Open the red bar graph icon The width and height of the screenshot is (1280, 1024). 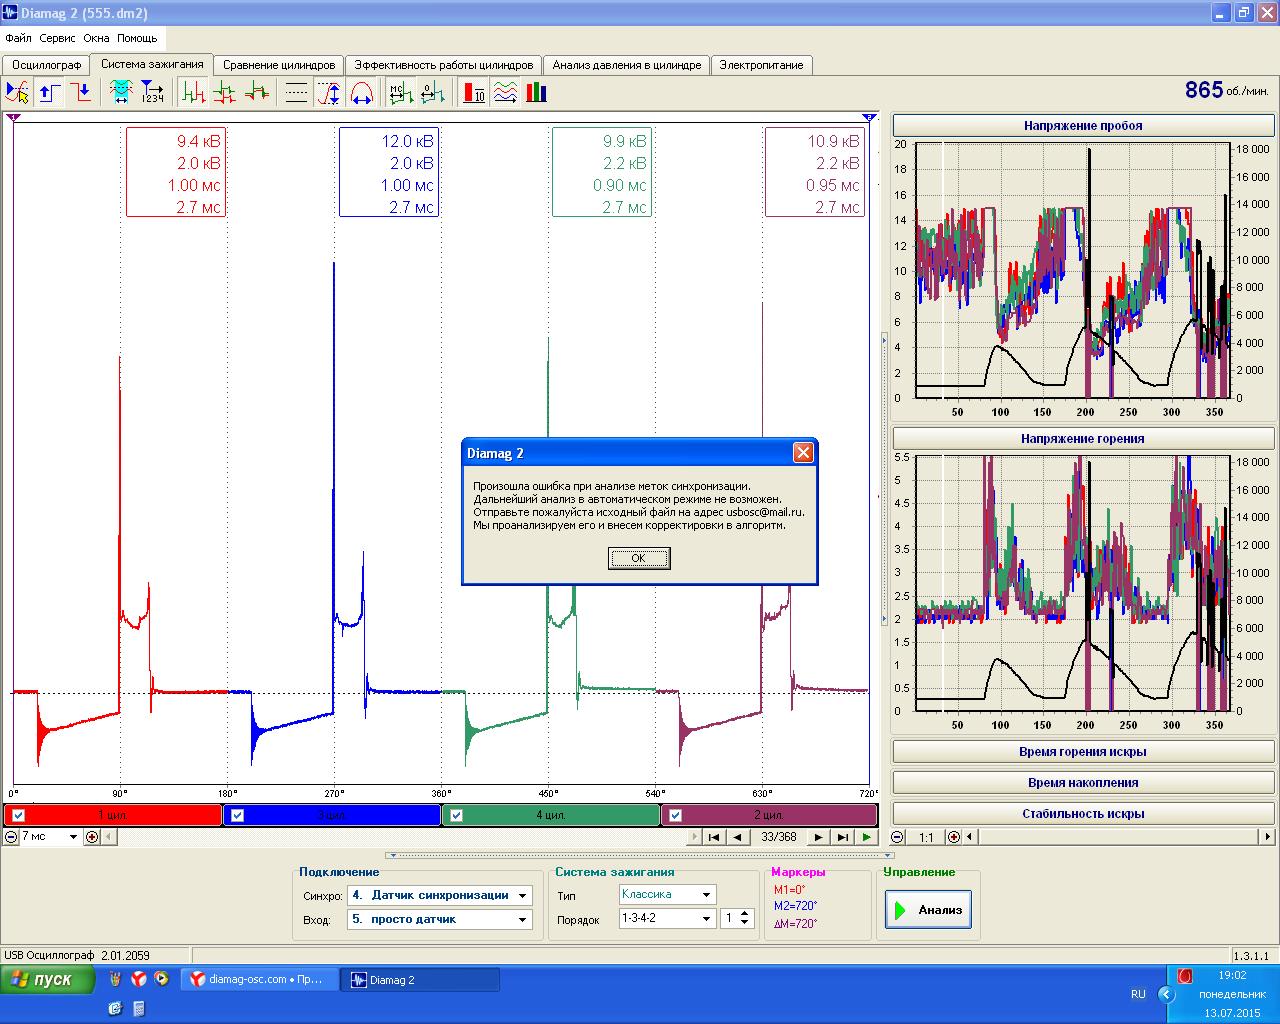[x=474, y=93]
